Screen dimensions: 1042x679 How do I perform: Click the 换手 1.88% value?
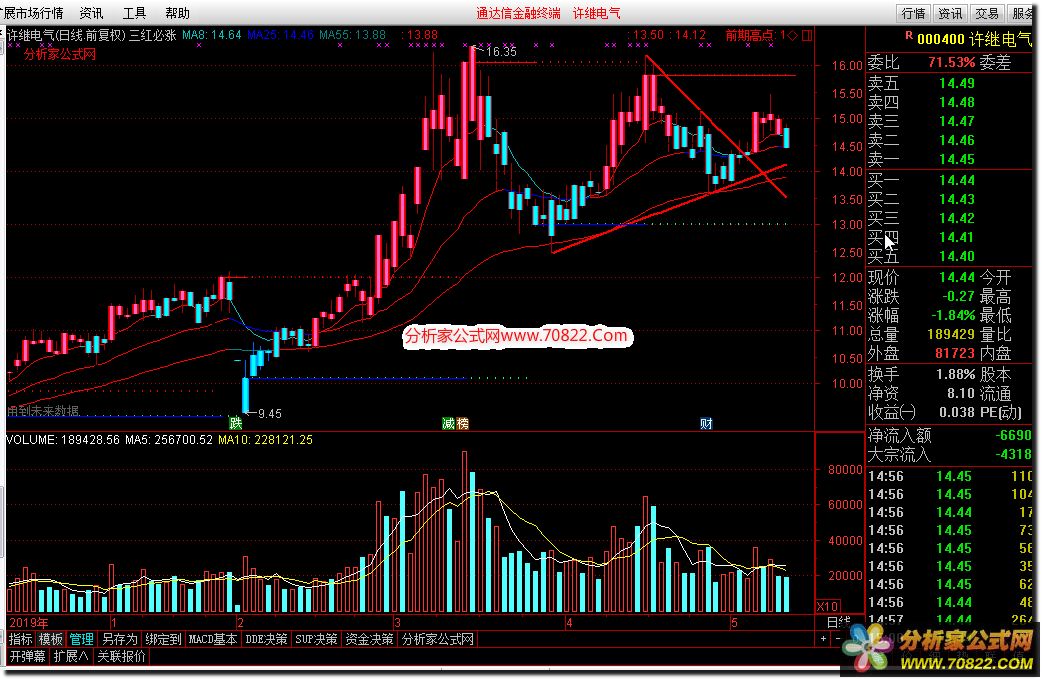(956, 375)
